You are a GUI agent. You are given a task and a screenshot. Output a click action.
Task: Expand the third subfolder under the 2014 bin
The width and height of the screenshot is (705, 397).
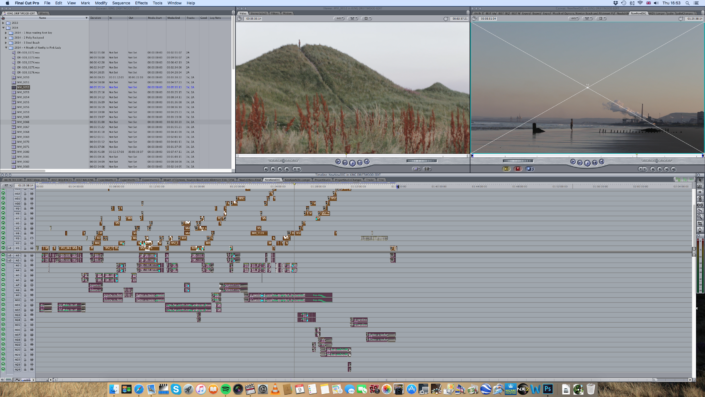pos(6,43)
